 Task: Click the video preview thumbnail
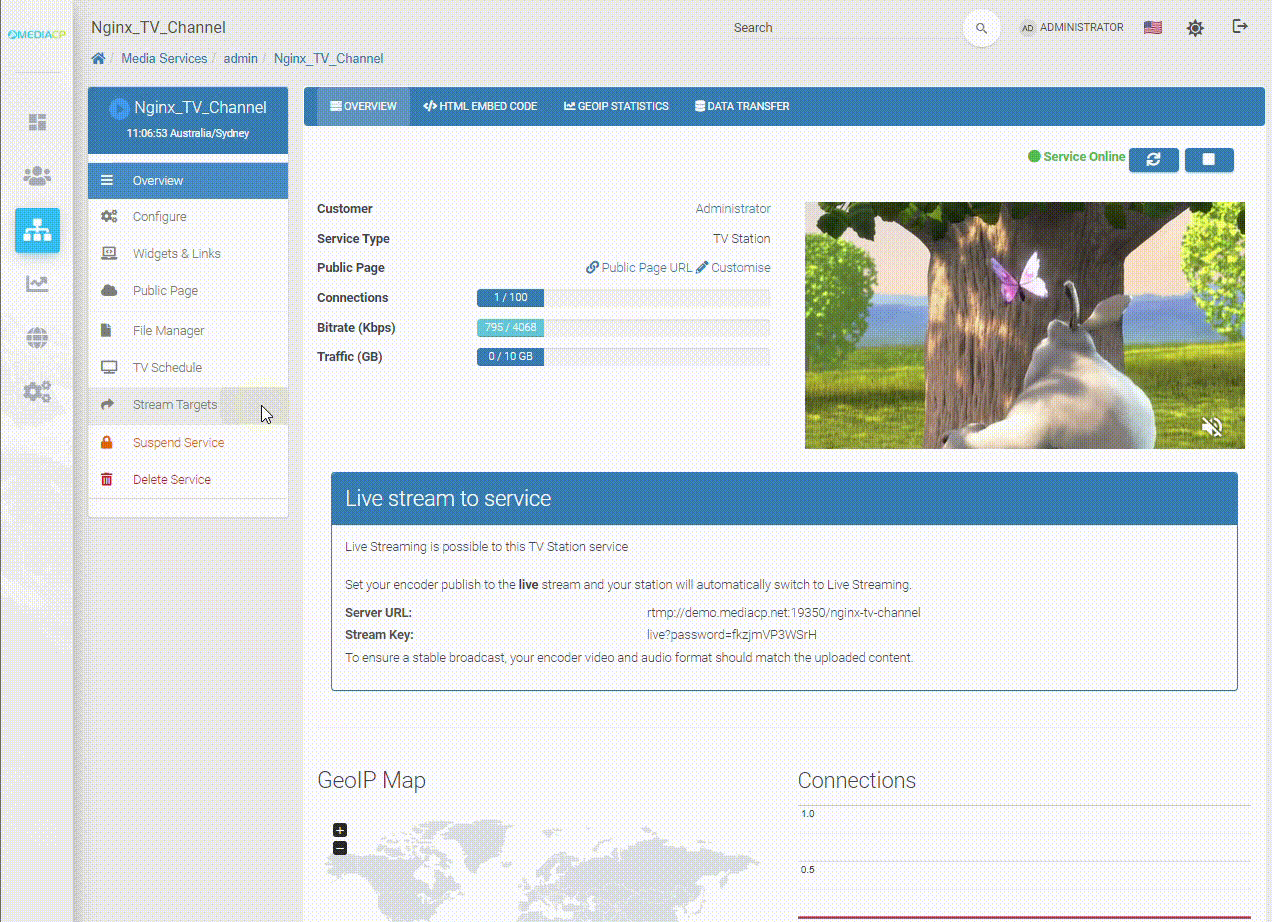tap(1025, 326)
